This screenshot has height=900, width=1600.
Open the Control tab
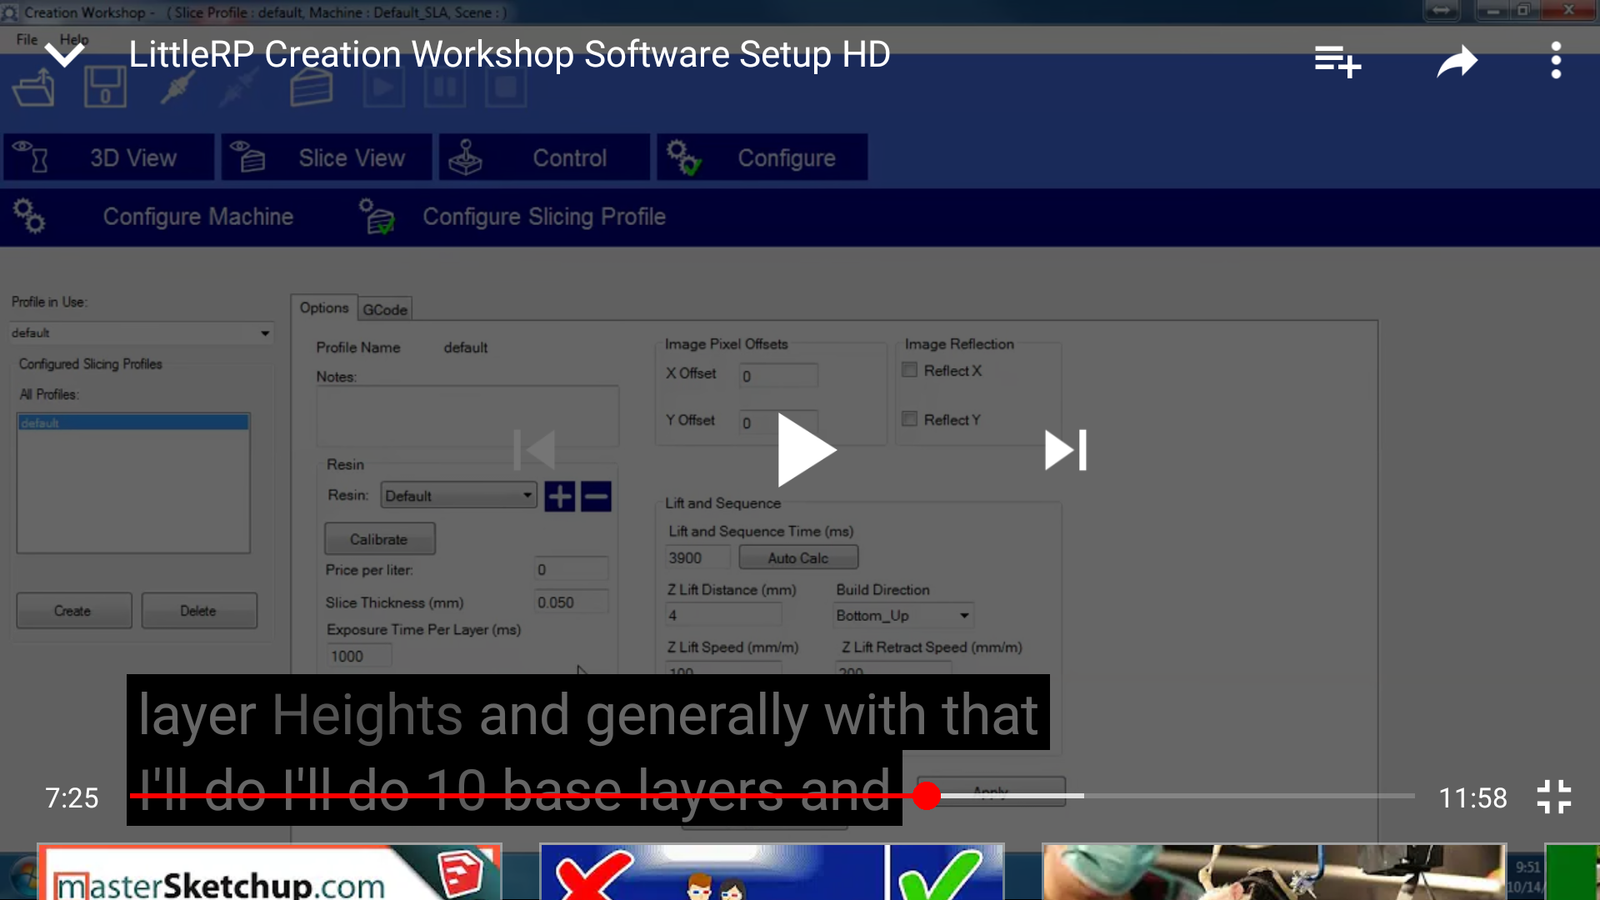tap(545, 158)
